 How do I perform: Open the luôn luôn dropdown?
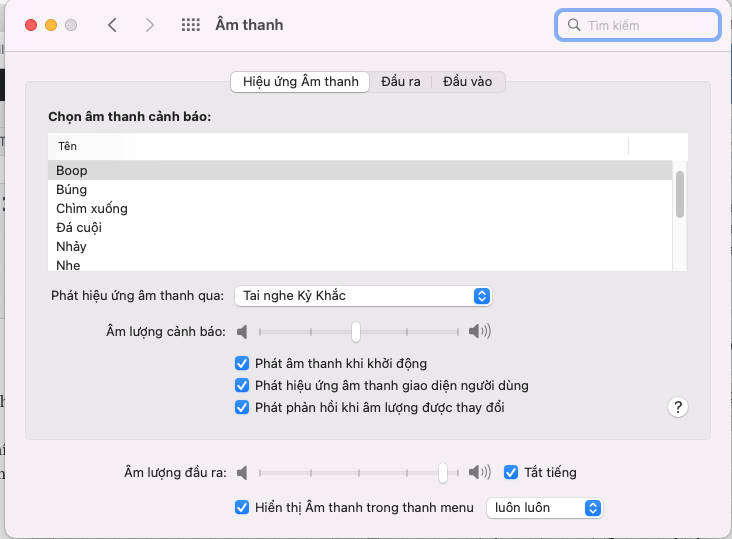tap(544, 508)
